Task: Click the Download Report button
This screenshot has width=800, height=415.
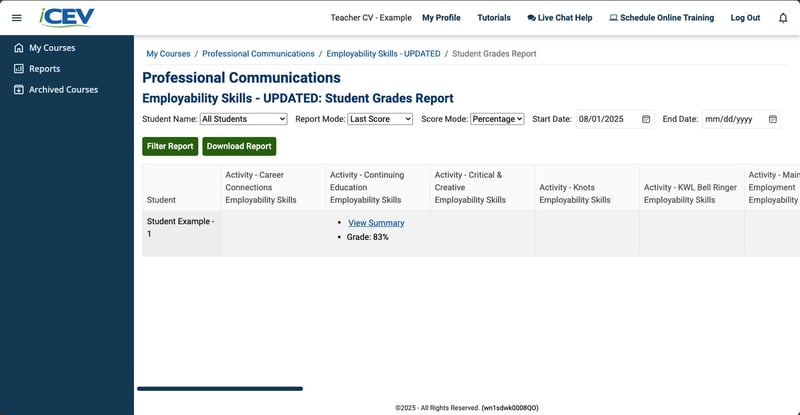Action: tap(239, 146)
